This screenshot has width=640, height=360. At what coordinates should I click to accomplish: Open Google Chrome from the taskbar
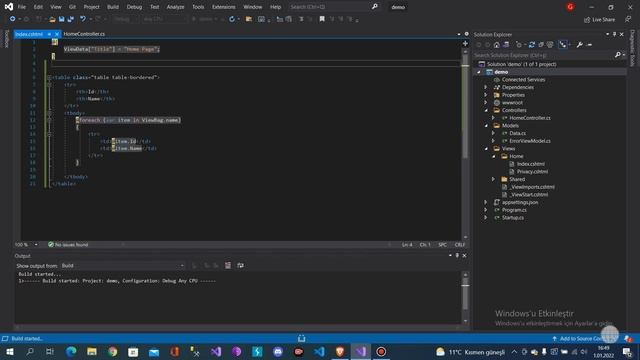point(113,352)
